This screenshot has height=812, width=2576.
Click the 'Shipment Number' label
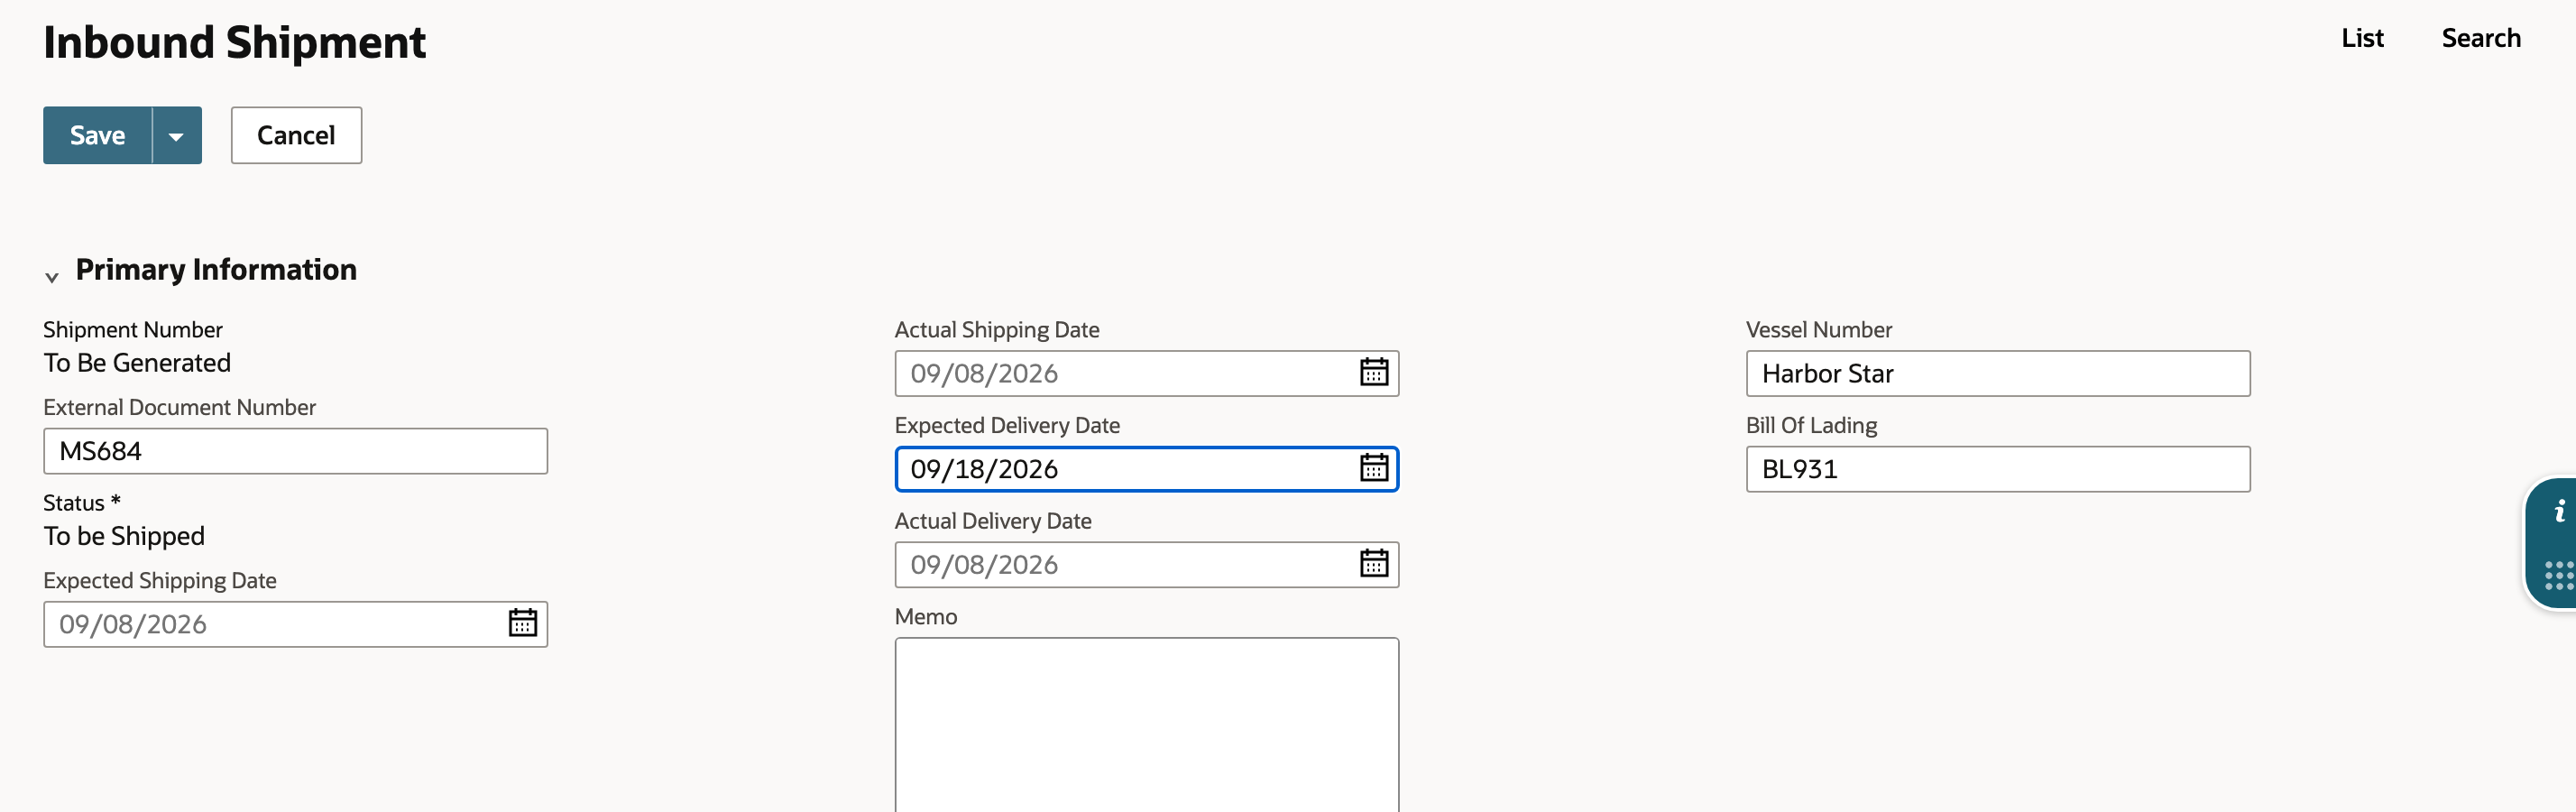pos(133,329)
